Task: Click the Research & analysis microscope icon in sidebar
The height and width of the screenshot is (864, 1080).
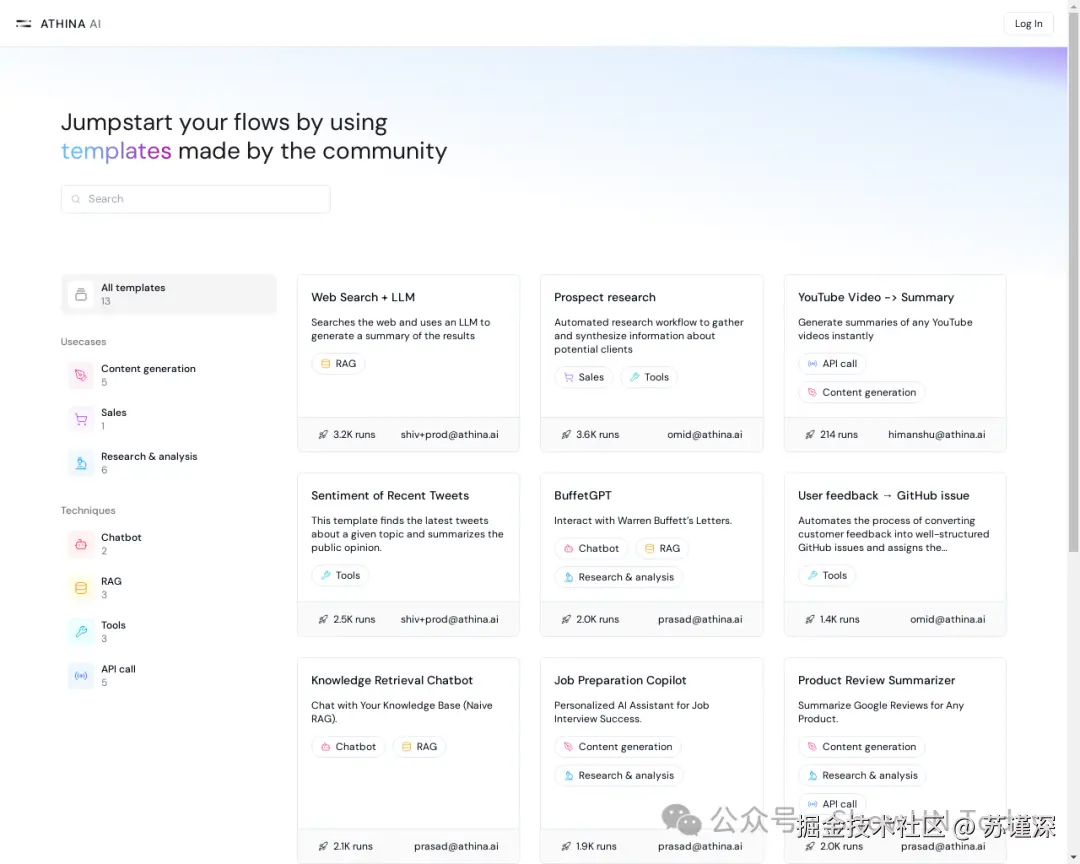Action: 81,463
